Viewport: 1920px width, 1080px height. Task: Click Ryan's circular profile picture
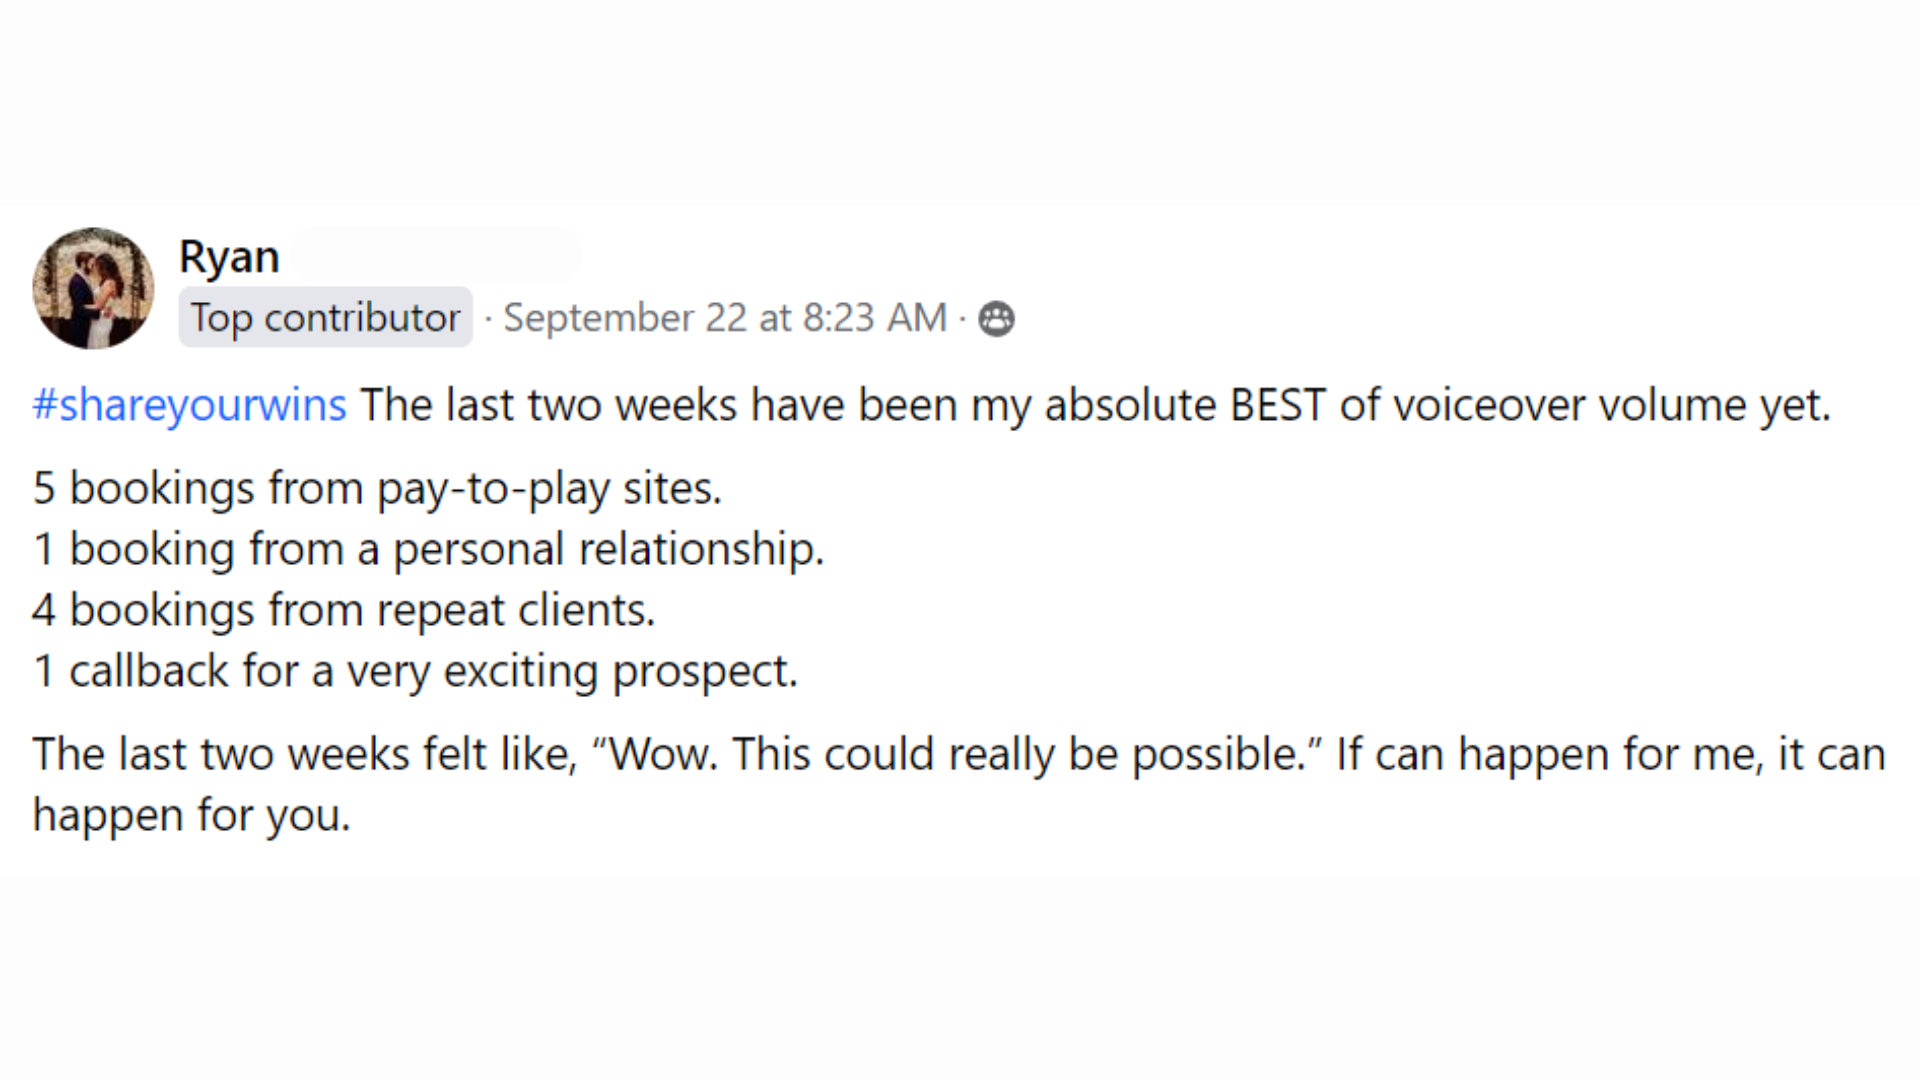[x=93, y=288]
